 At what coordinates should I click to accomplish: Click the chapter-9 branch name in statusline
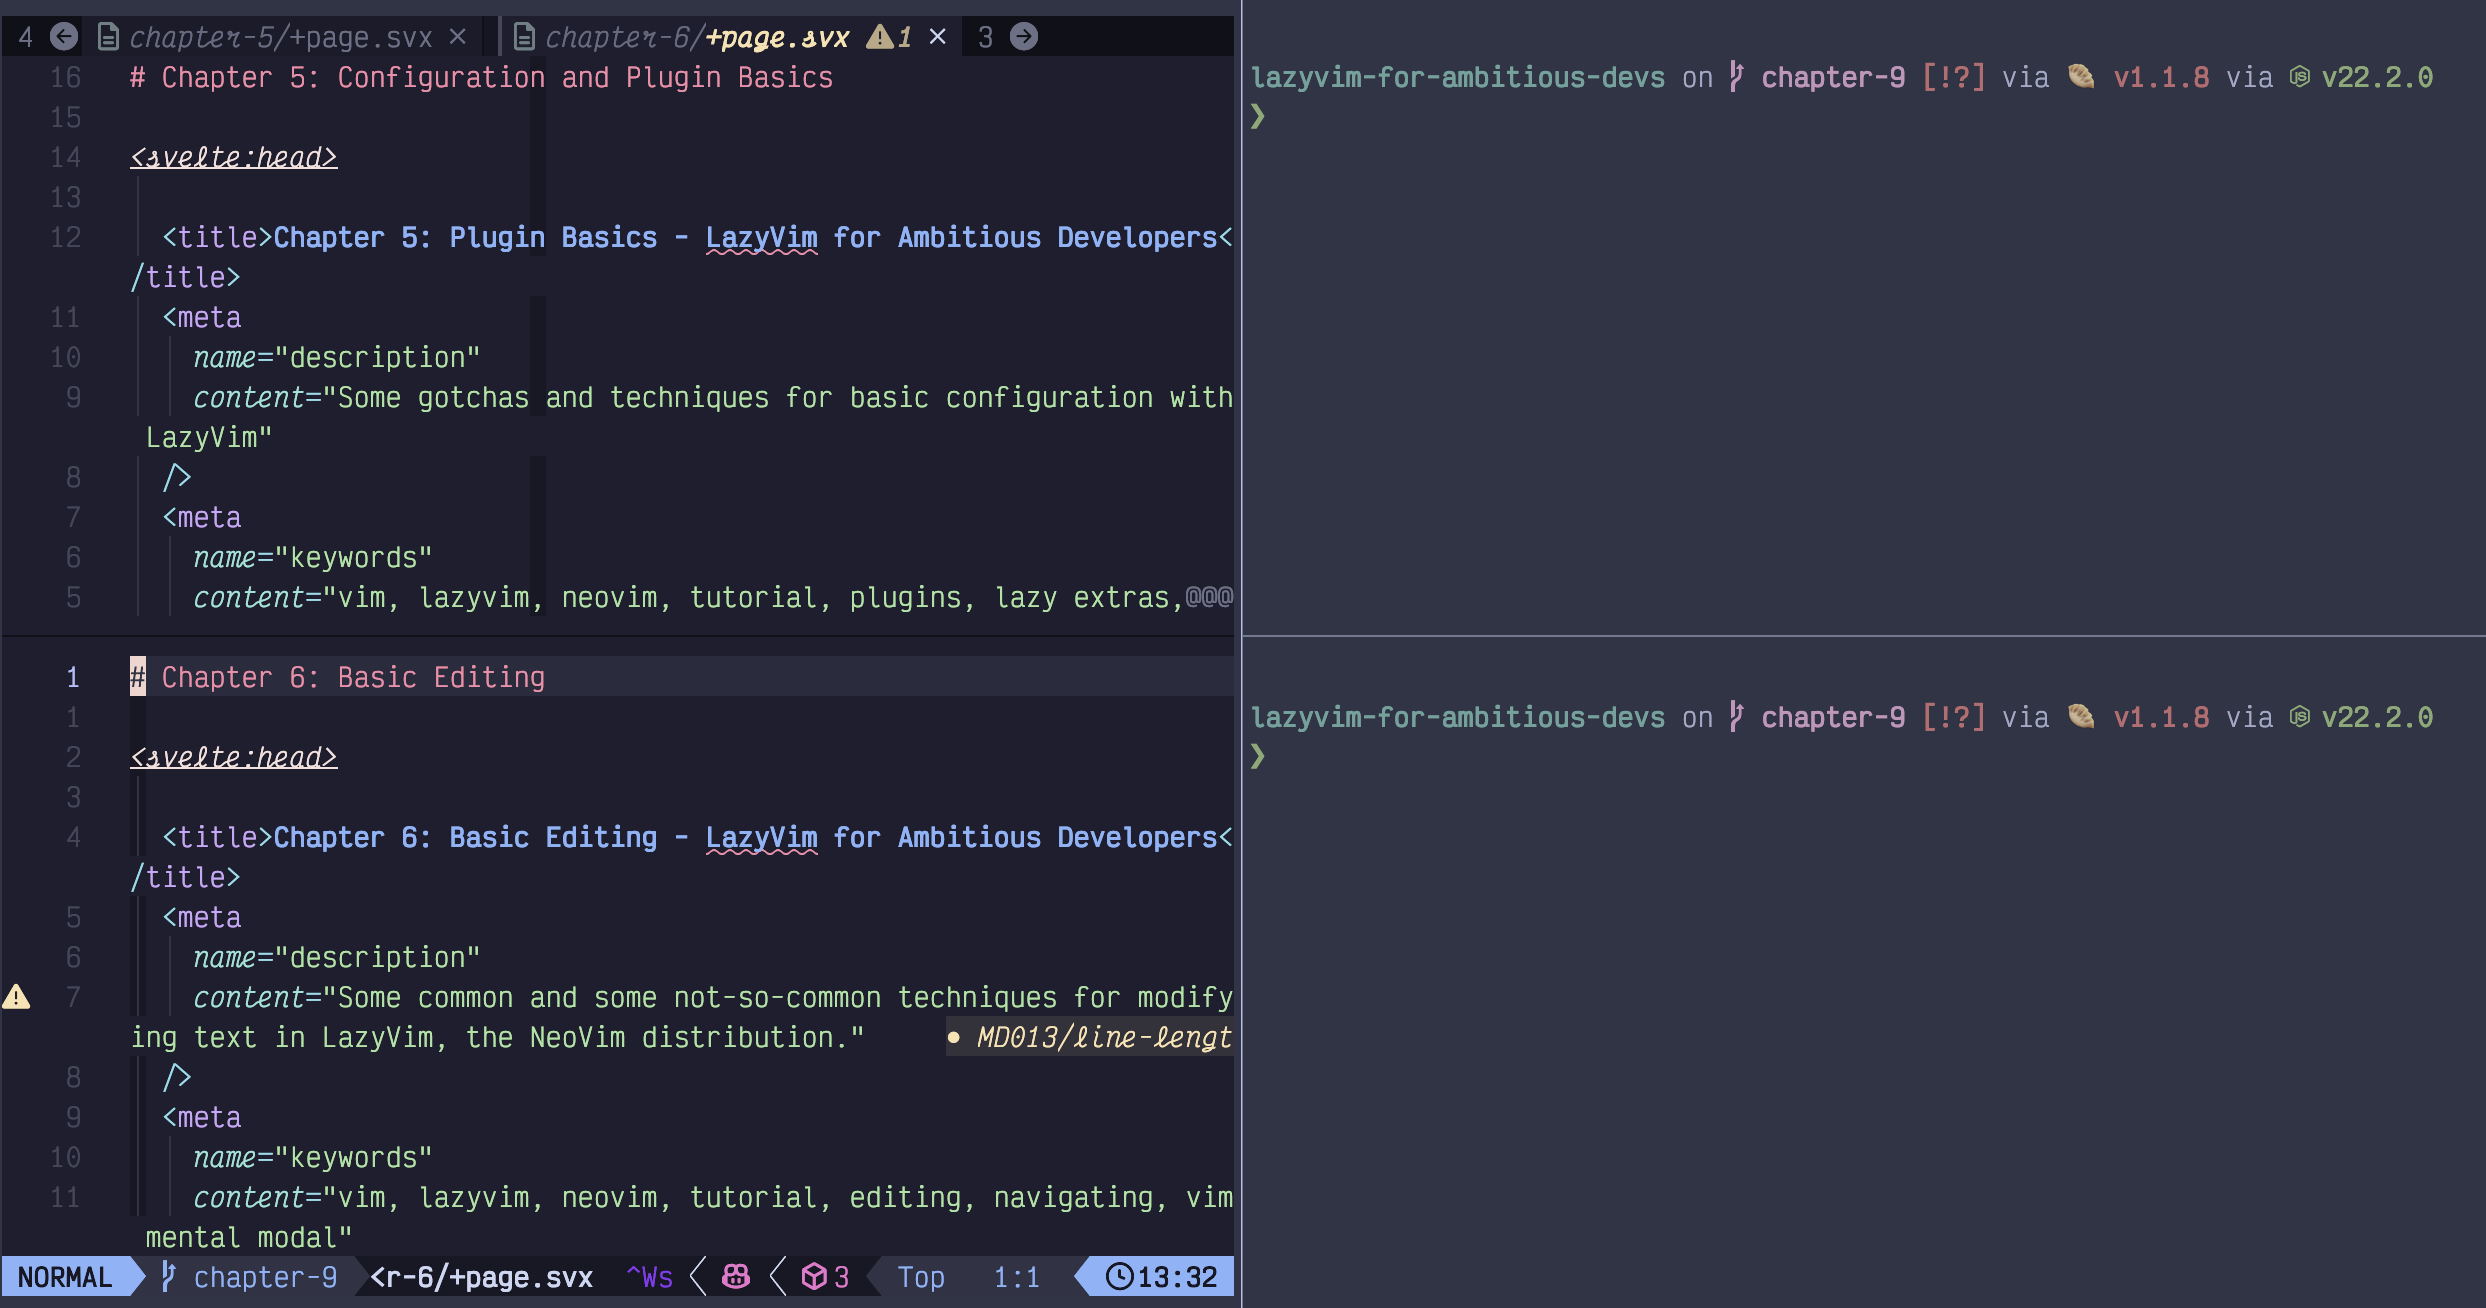click(x=265, y=1277)
